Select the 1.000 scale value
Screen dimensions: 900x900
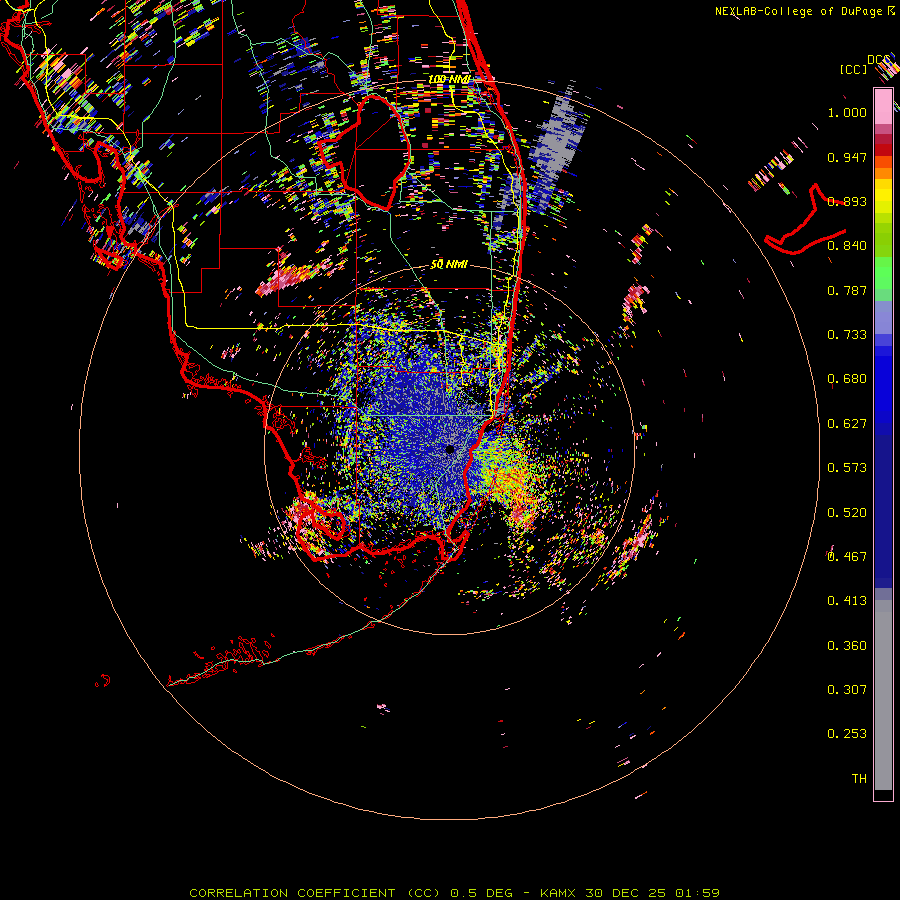pos(847,112)
